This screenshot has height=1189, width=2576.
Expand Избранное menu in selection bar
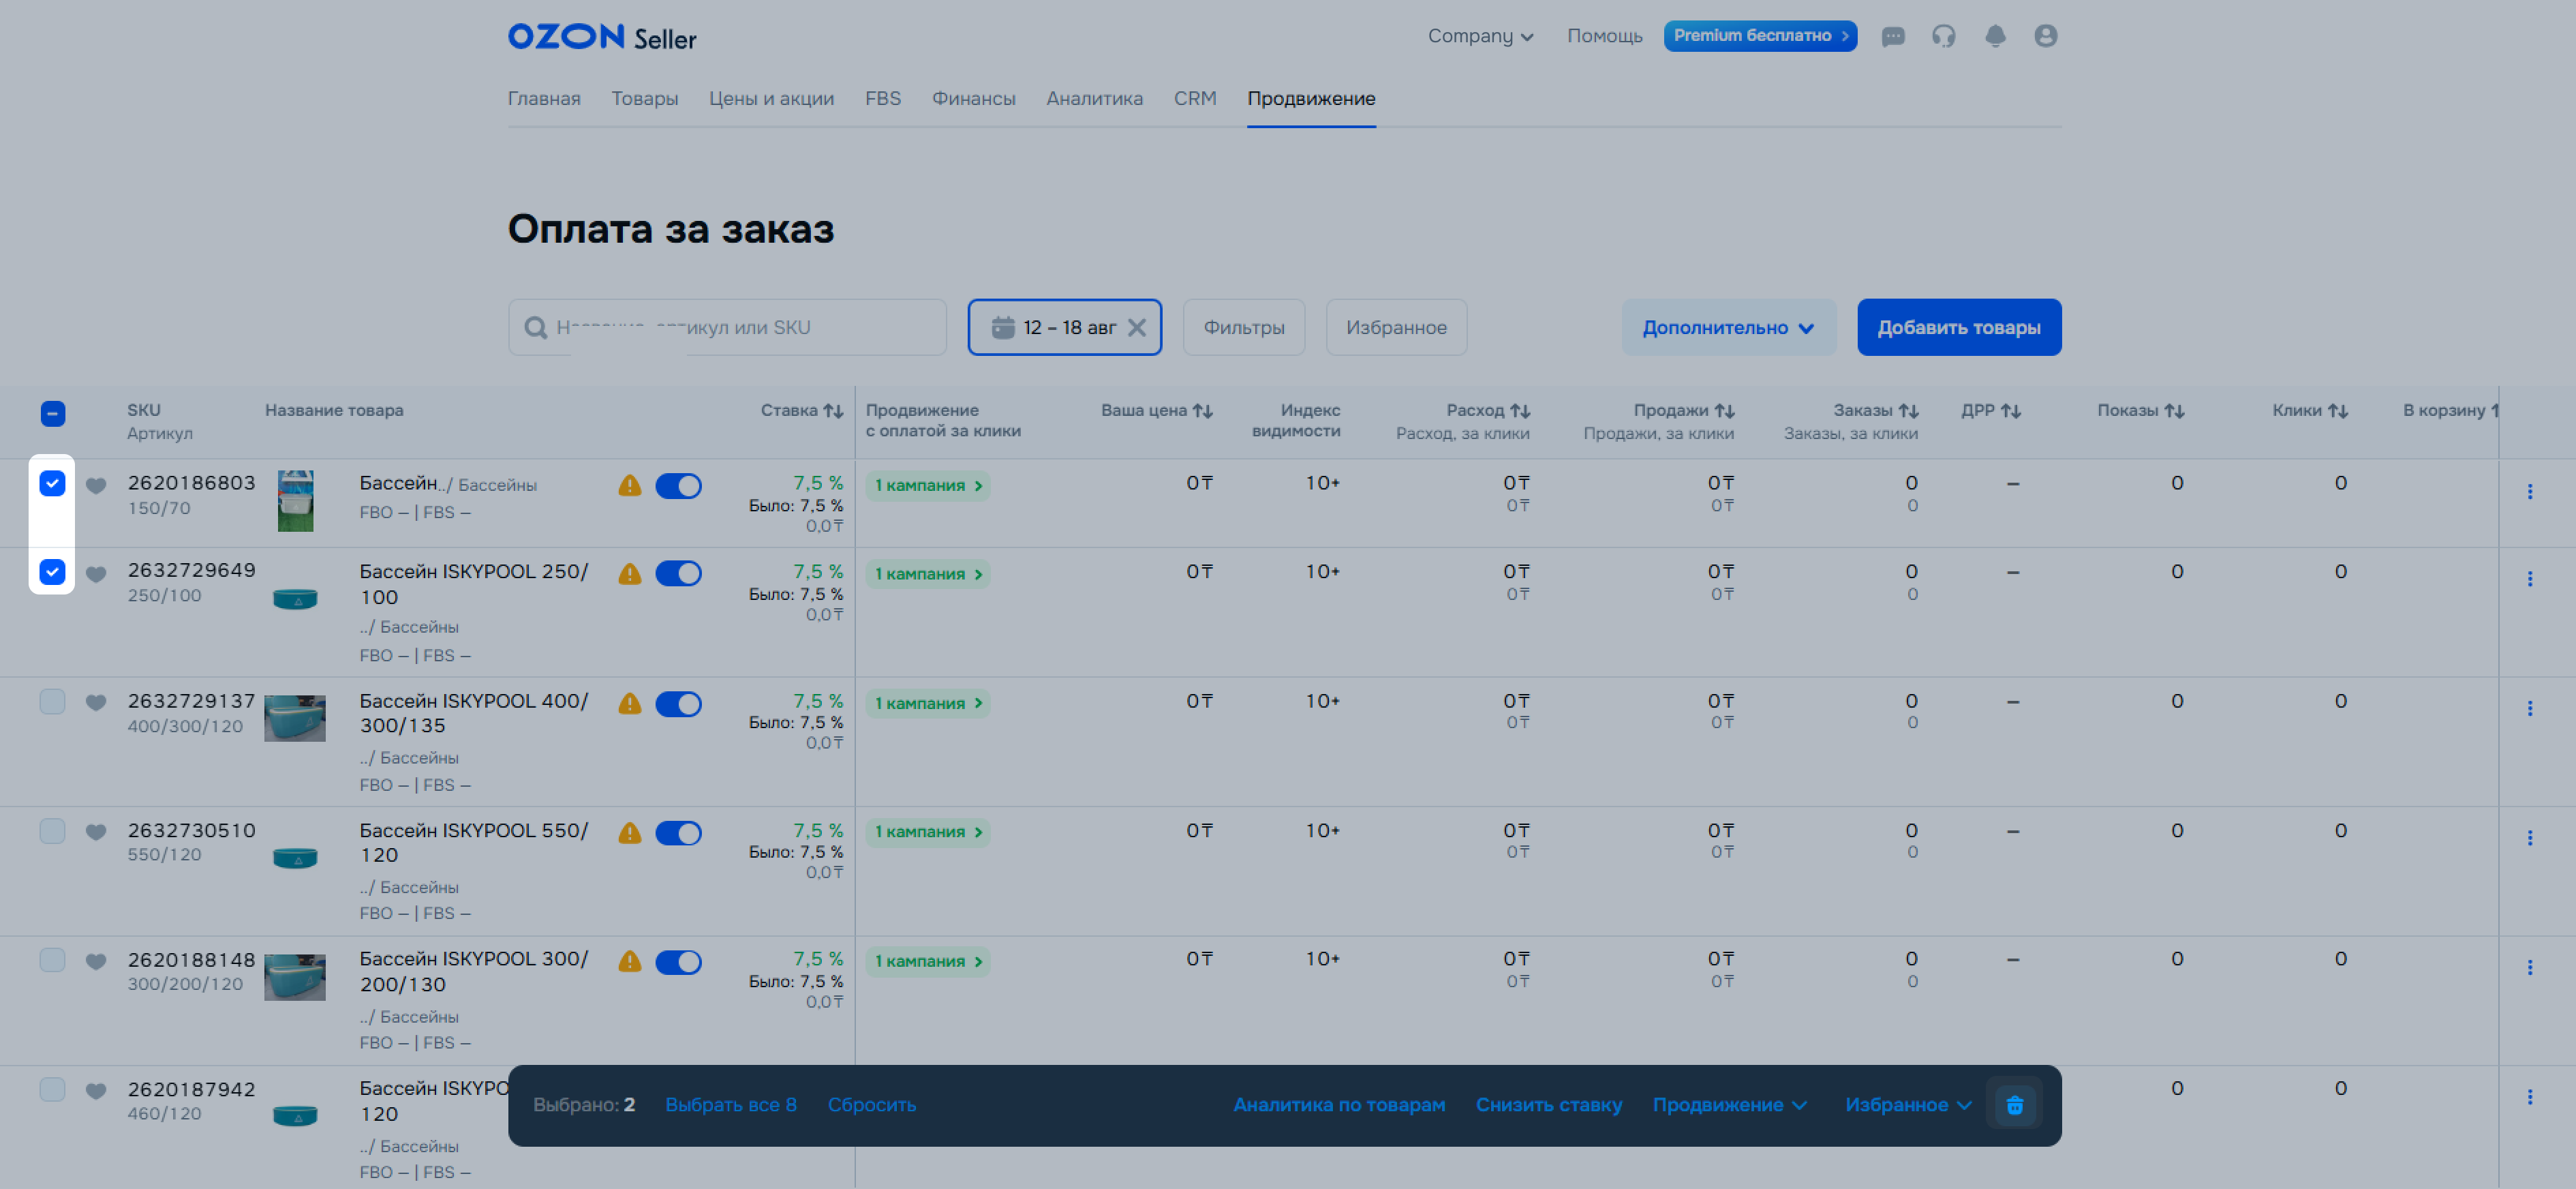coord(1908,1105)
